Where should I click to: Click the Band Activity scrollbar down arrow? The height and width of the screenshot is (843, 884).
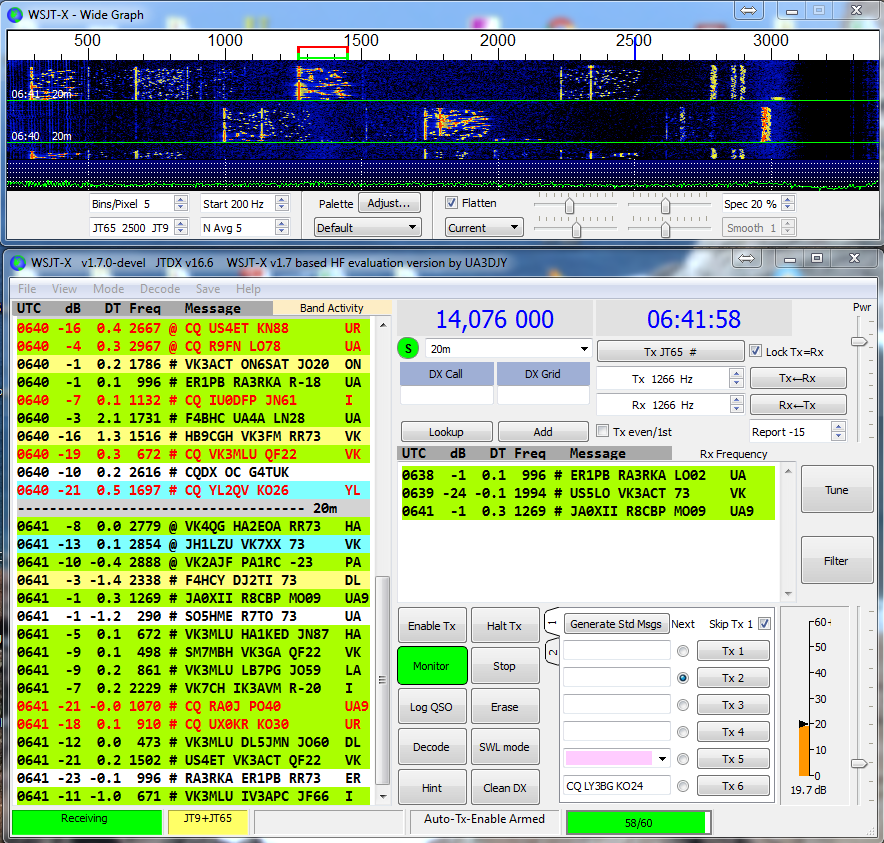383,797
